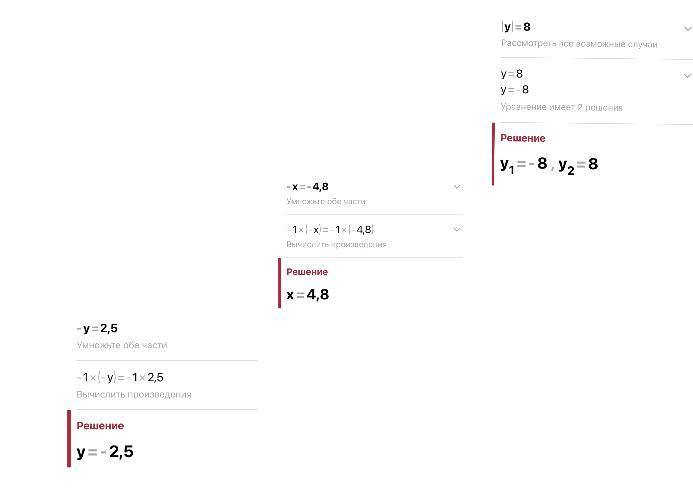Click the x=4,8 solution result
The image size is (693, 497).
[x=308, y=295]
